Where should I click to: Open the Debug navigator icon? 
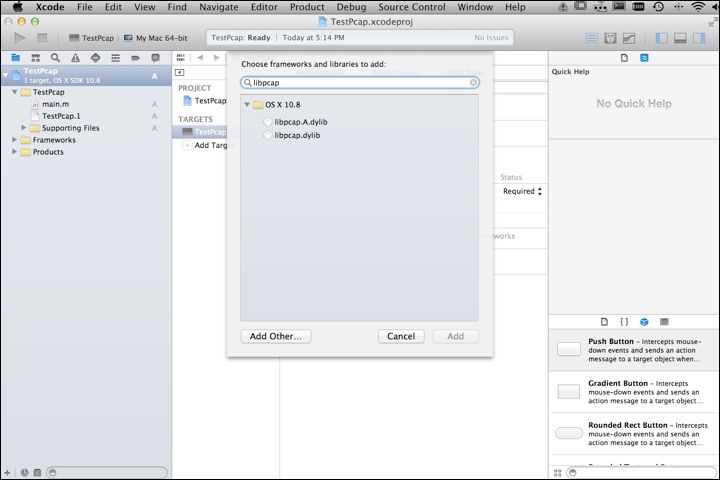pyautogui.click(x=115, y=58)
